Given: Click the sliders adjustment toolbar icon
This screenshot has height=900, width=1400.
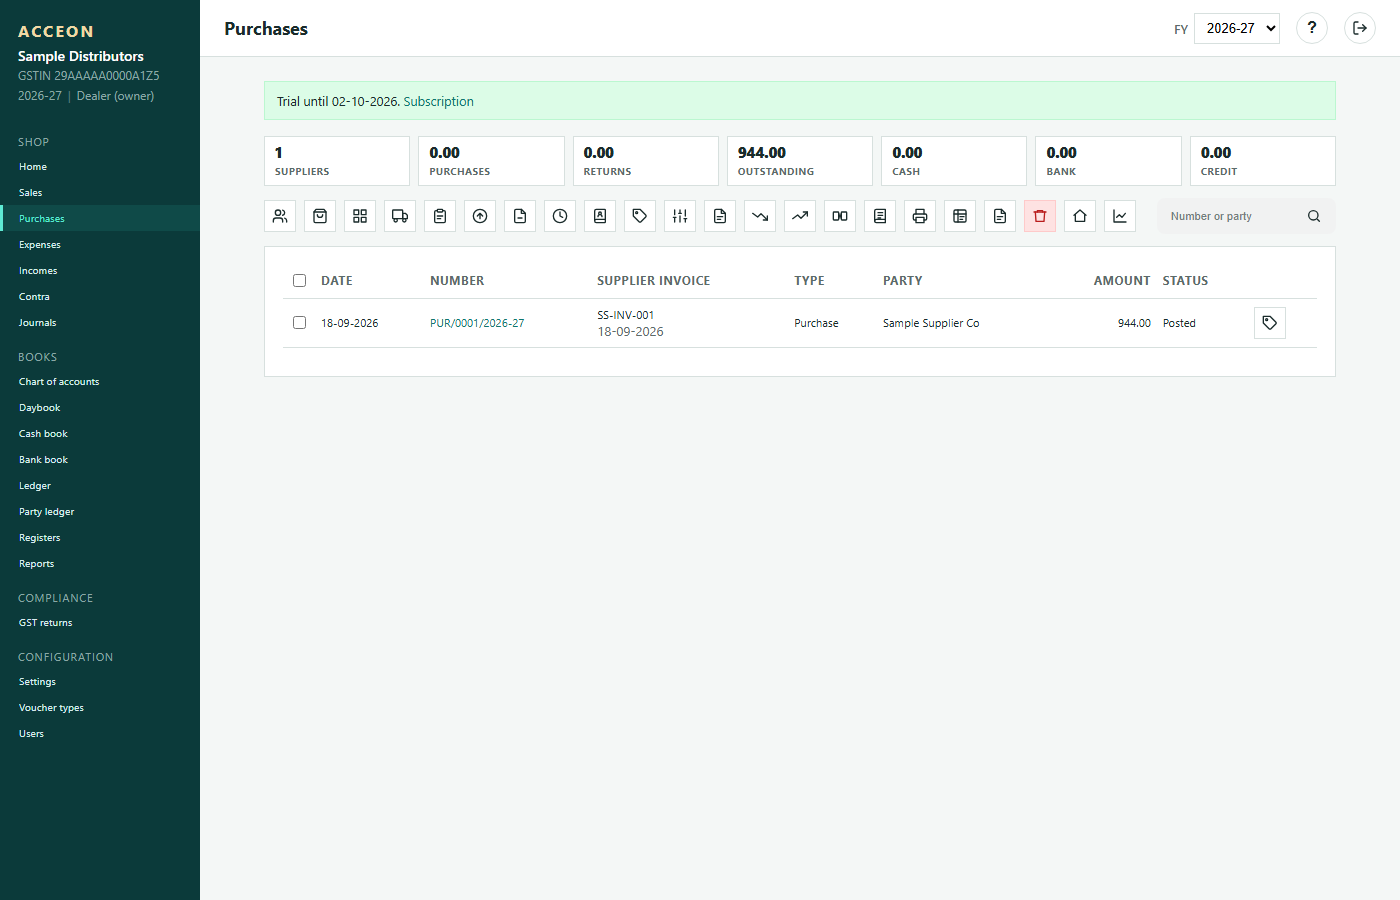Looking at the screenshot, I should (680, 216).
